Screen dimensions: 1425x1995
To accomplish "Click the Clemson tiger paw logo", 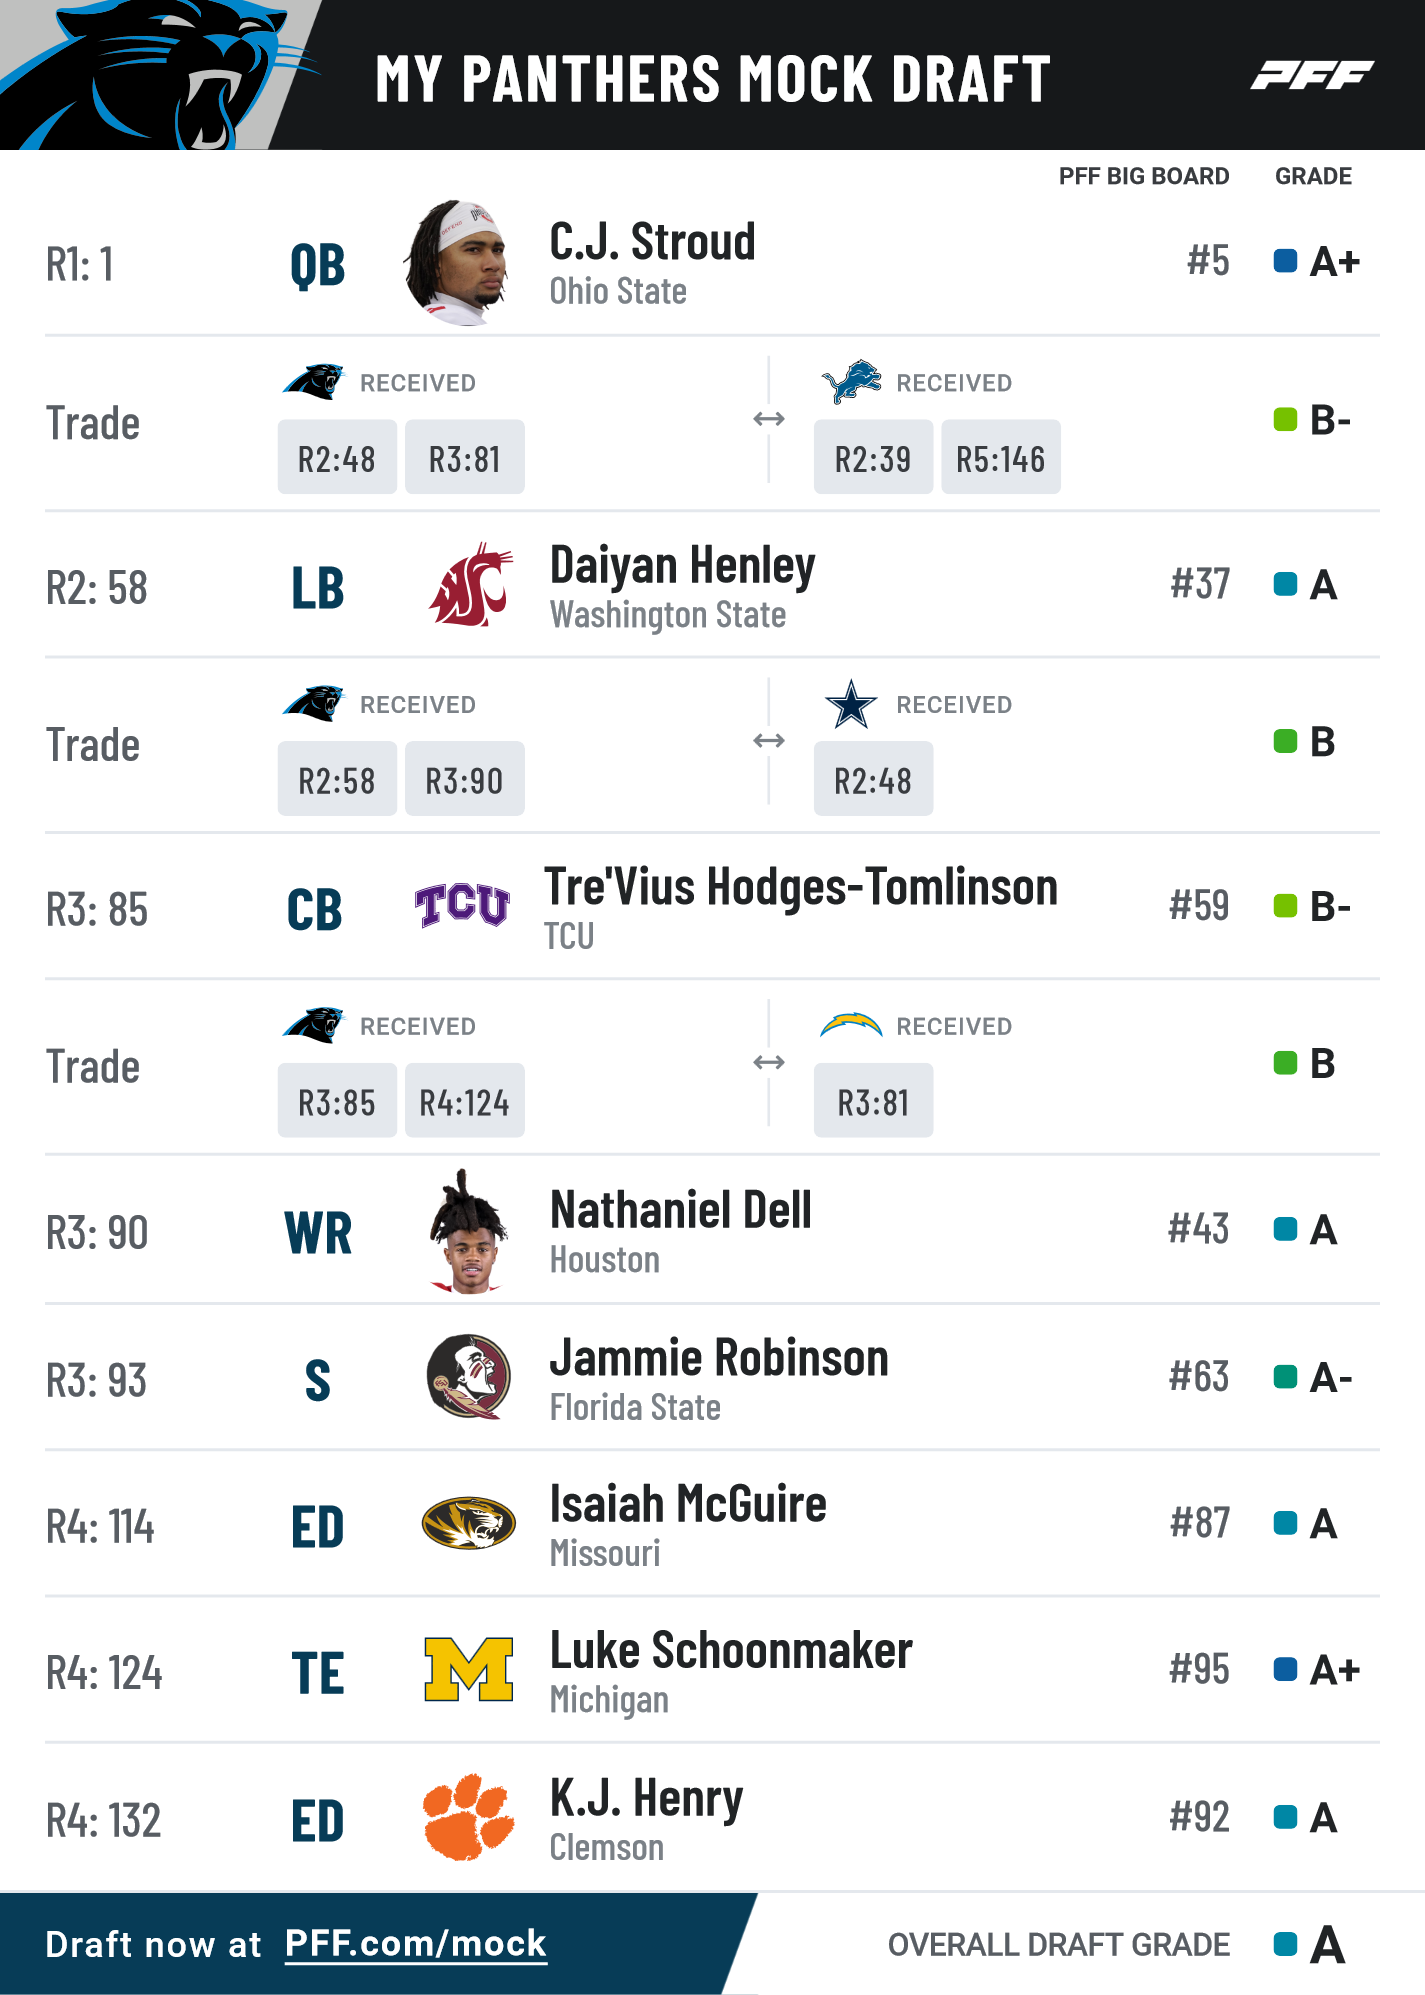I will [x=468, y=1817].
